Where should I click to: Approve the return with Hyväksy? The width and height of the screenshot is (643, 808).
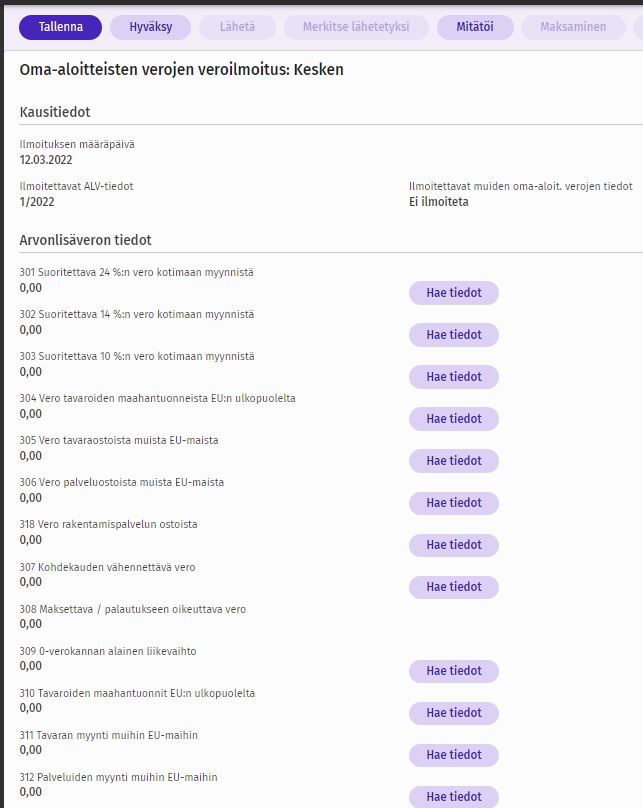pyautogui.click(x=150, y=27)
